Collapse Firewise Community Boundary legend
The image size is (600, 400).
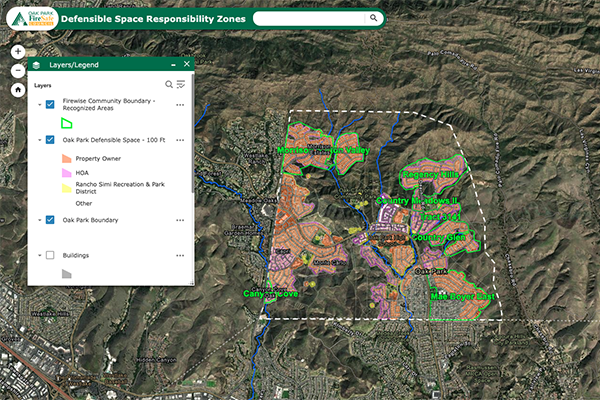pyautogui.click(x=38, y=104)
